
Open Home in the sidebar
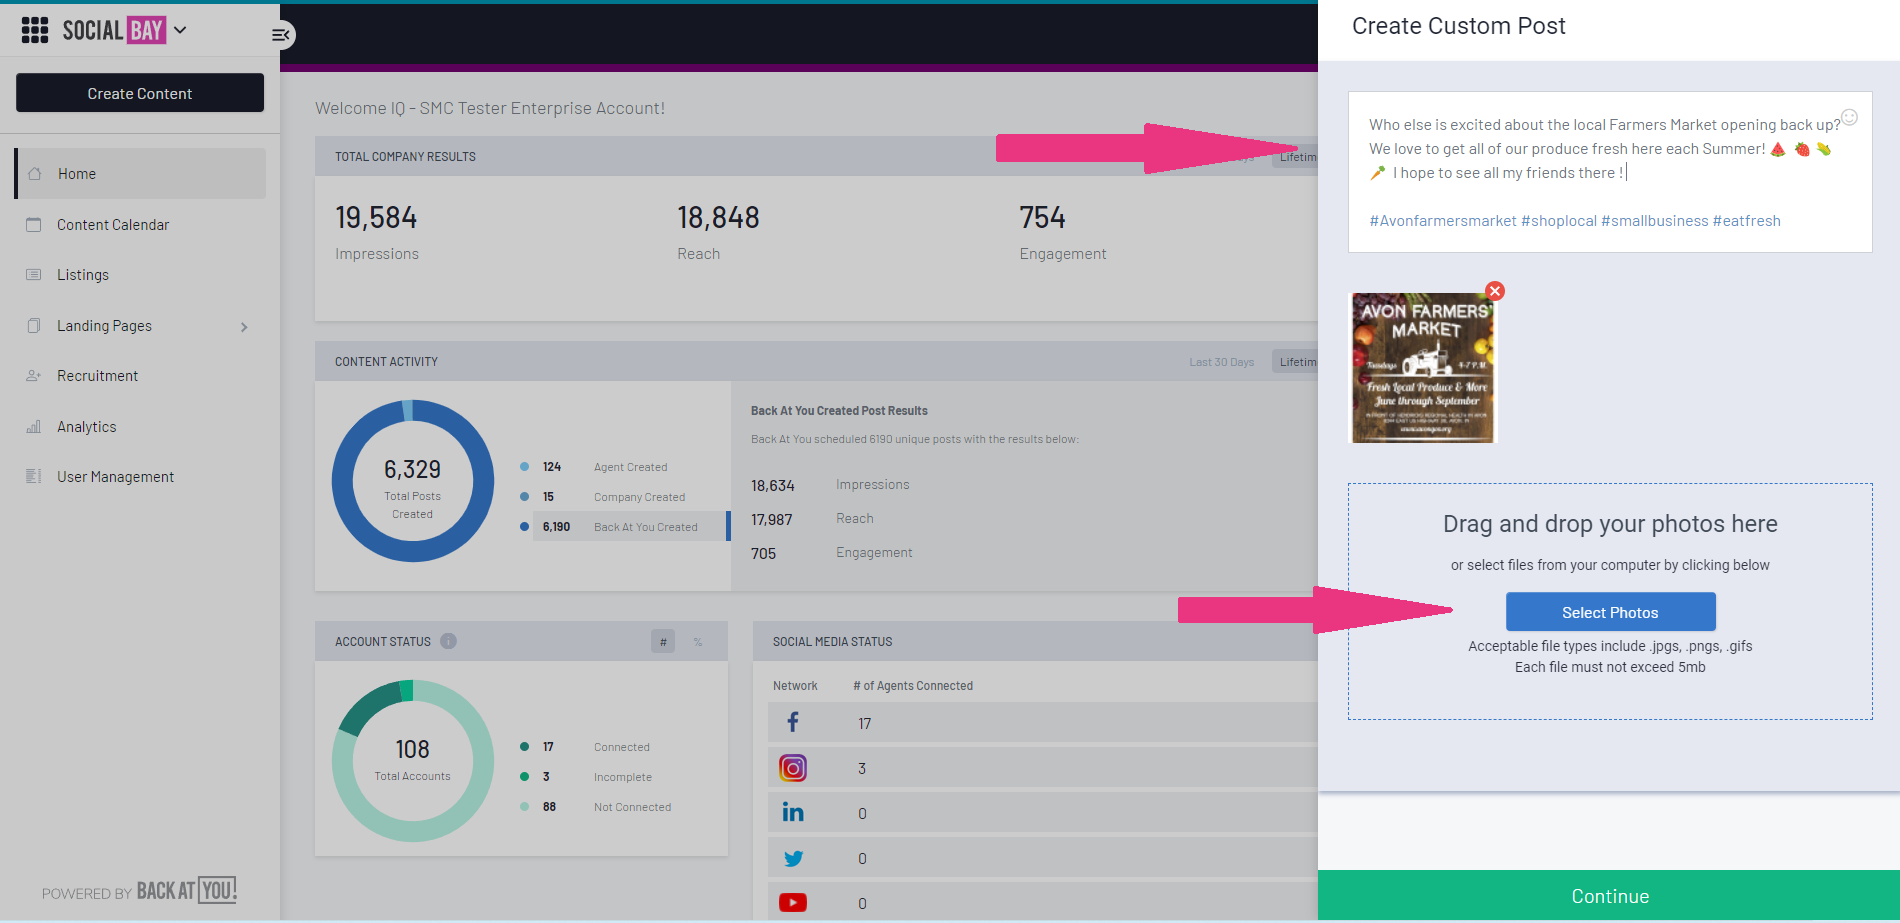click(140, 173)
